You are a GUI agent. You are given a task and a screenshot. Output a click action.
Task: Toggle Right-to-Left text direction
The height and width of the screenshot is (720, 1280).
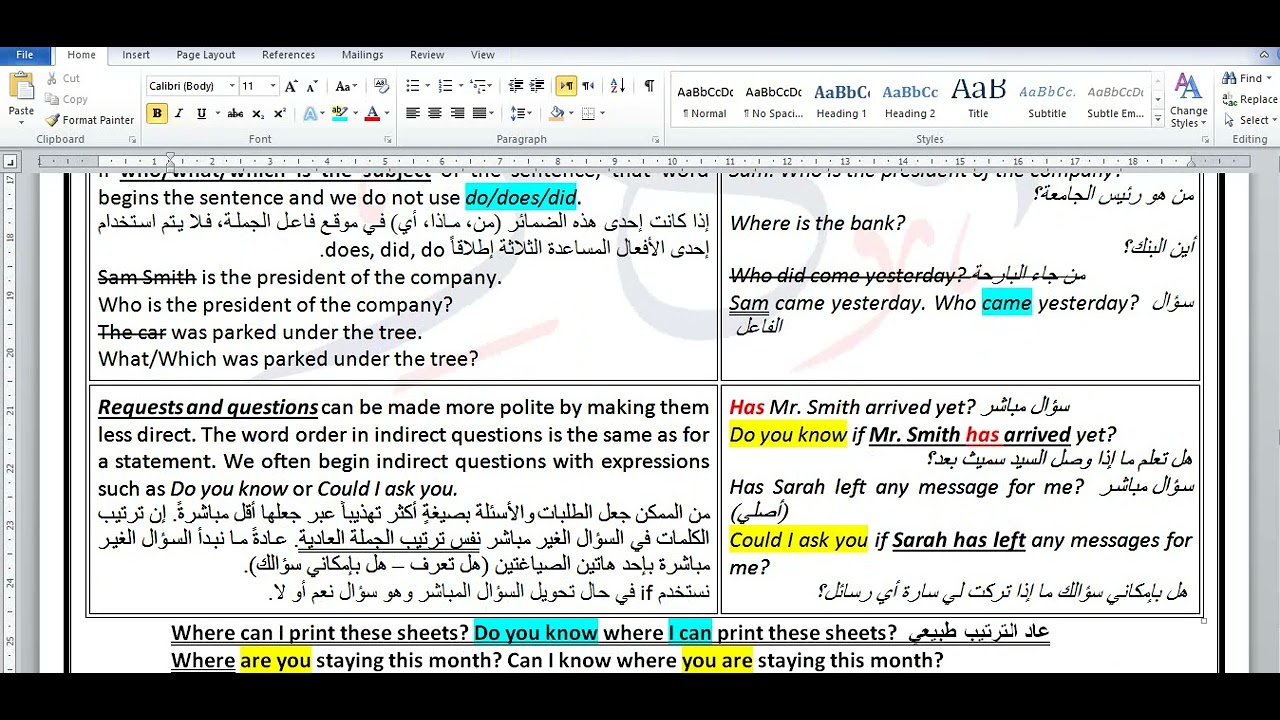pyautogui.click(x=588, y=86)
